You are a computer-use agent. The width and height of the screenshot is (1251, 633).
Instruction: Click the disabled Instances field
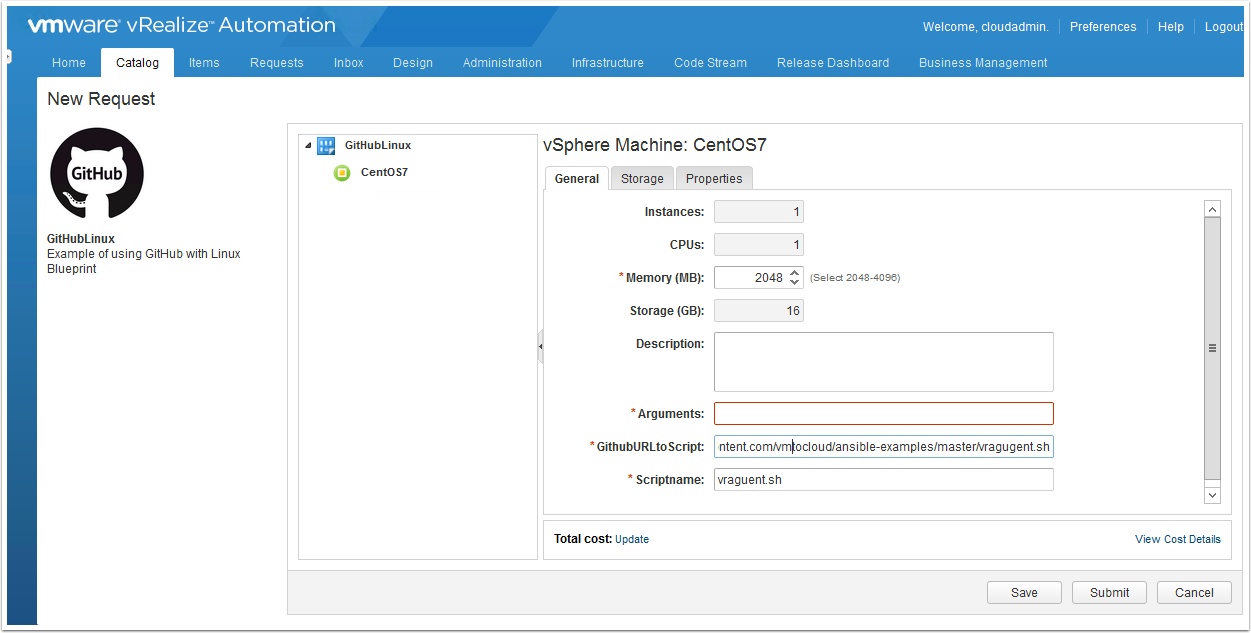tap(759, 212)
